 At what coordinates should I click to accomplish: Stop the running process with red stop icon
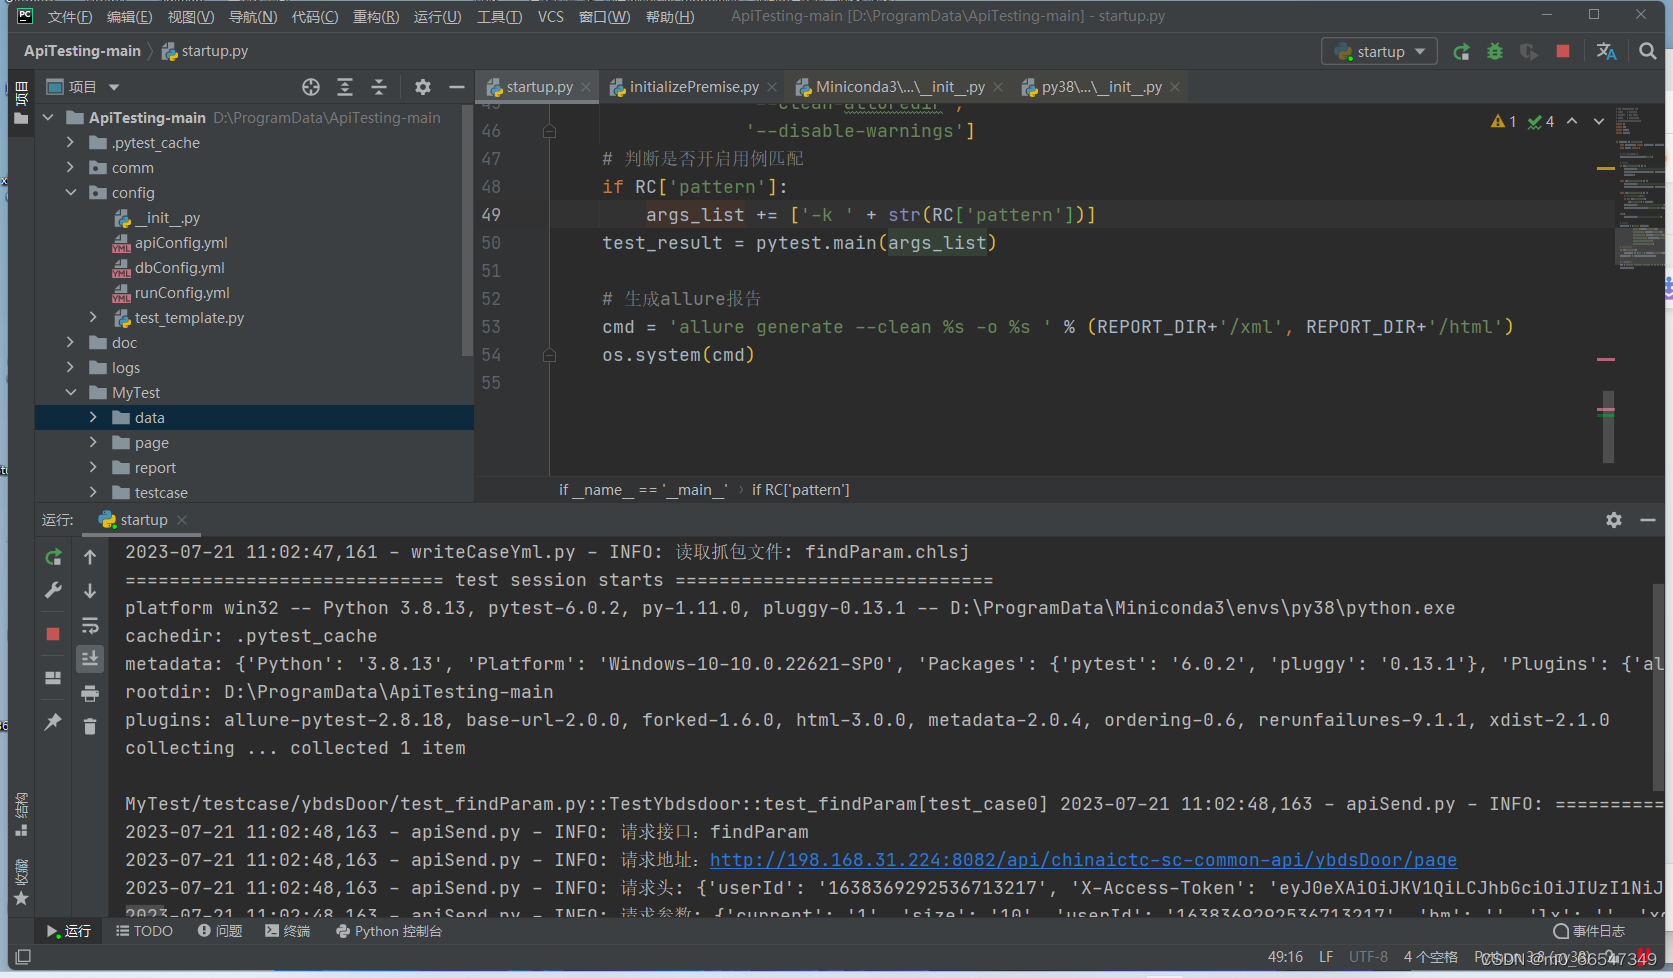tap(1562, 51)
